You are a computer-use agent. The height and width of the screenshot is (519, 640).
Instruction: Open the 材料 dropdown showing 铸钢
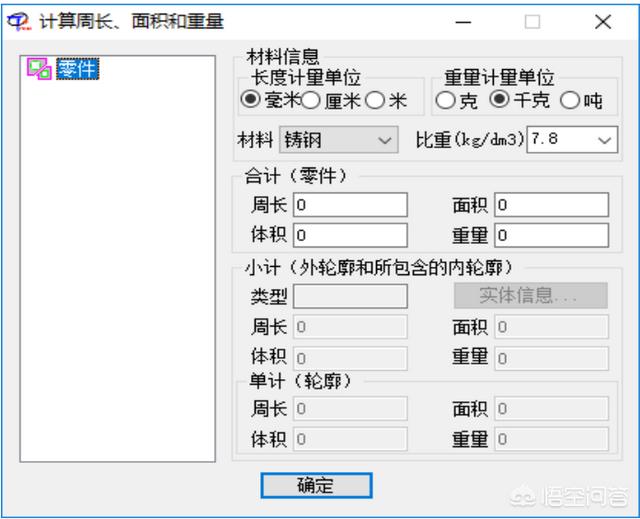(339, 140)
